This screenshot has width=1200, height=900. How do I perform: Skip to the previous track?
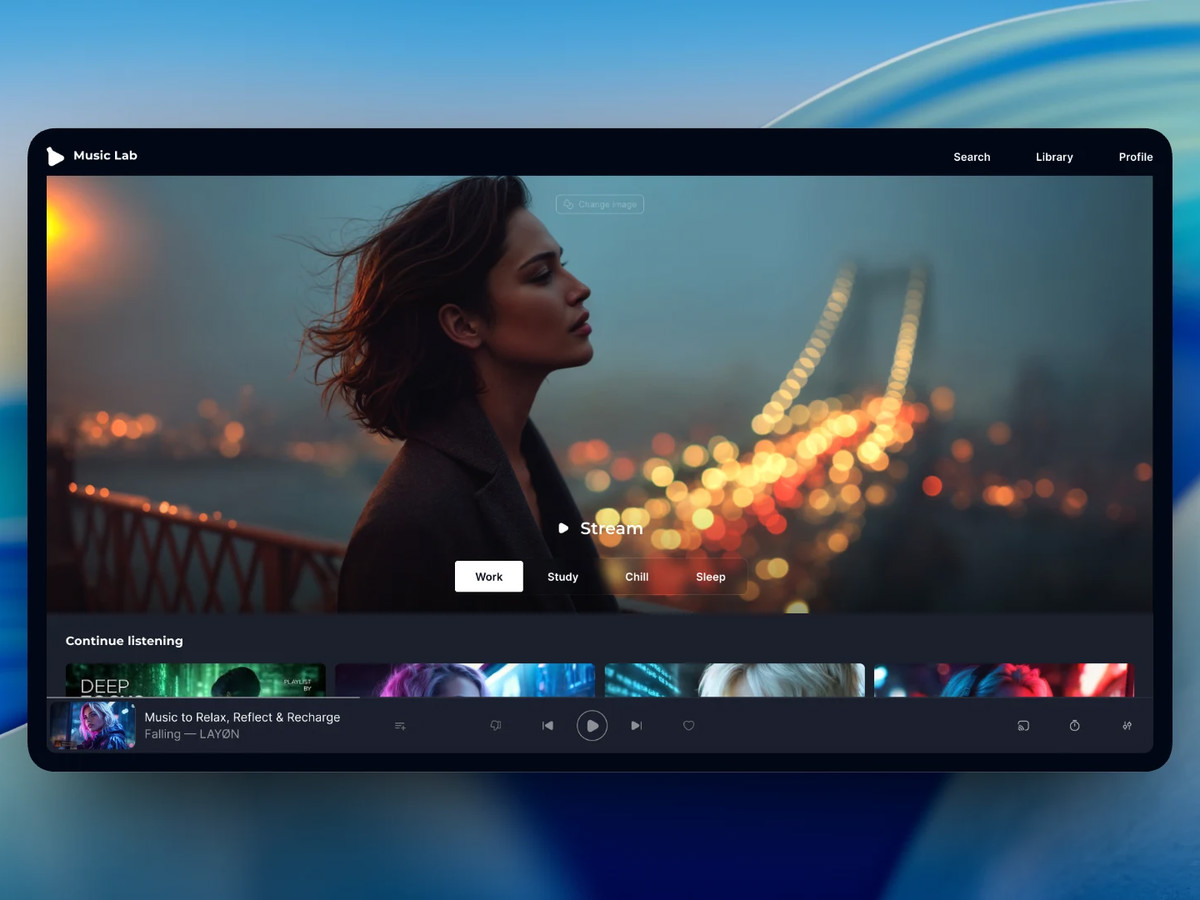pyautogui.click(x=547, y=726)
